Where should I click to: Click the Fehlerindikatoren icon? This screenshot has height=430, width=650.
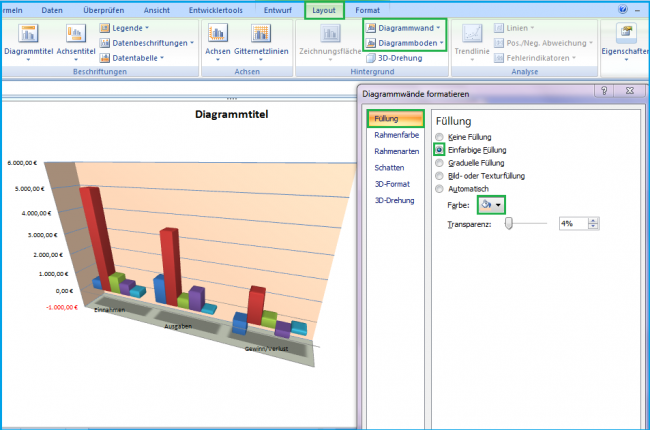499,58
